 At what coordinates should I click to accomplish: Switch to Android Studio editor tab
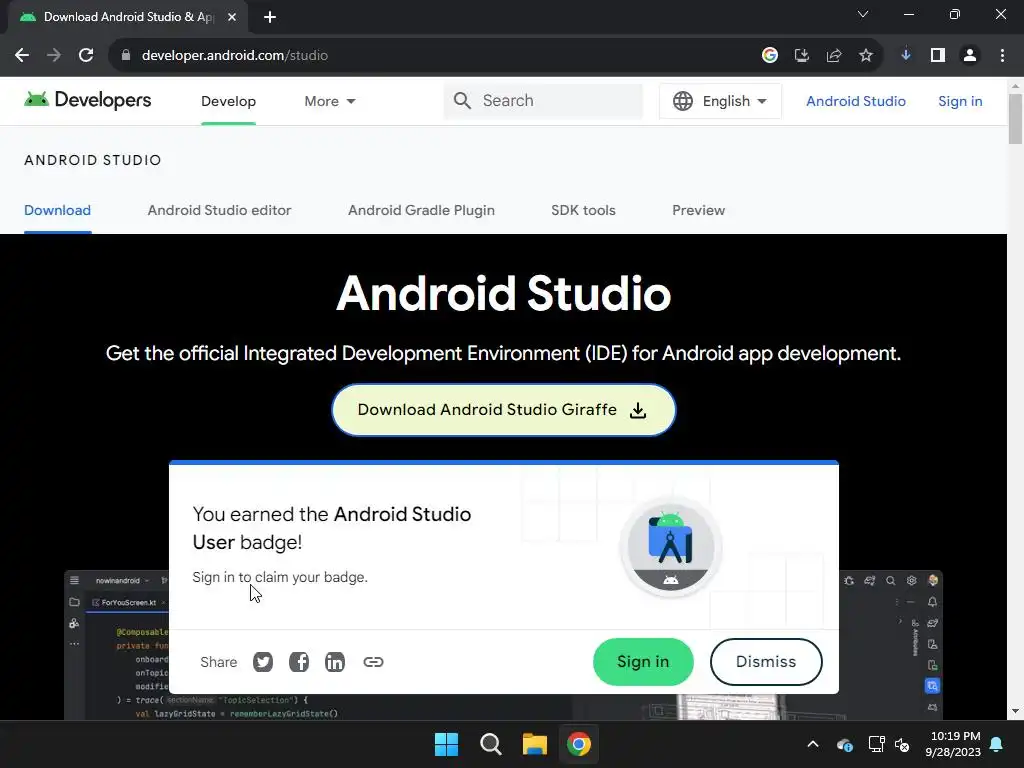tap(219, 210)
